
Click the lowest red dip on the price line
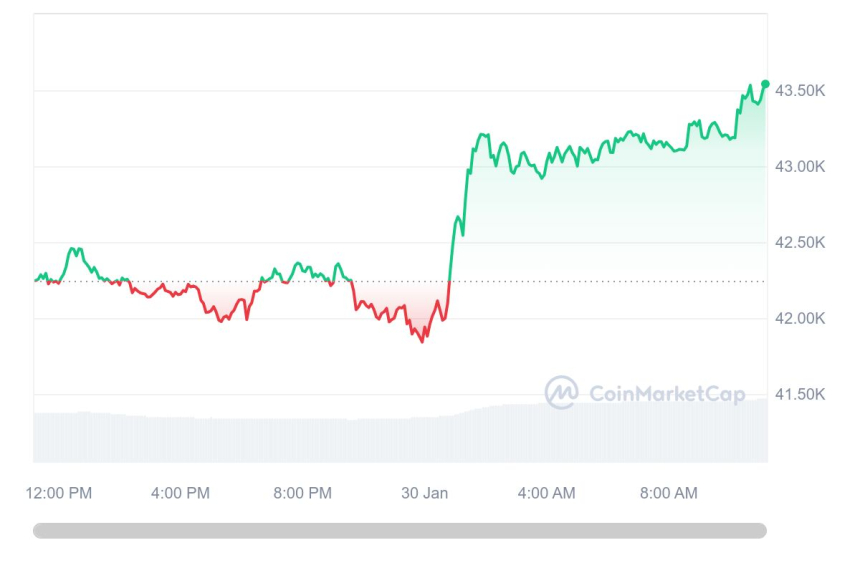(422, 341)
